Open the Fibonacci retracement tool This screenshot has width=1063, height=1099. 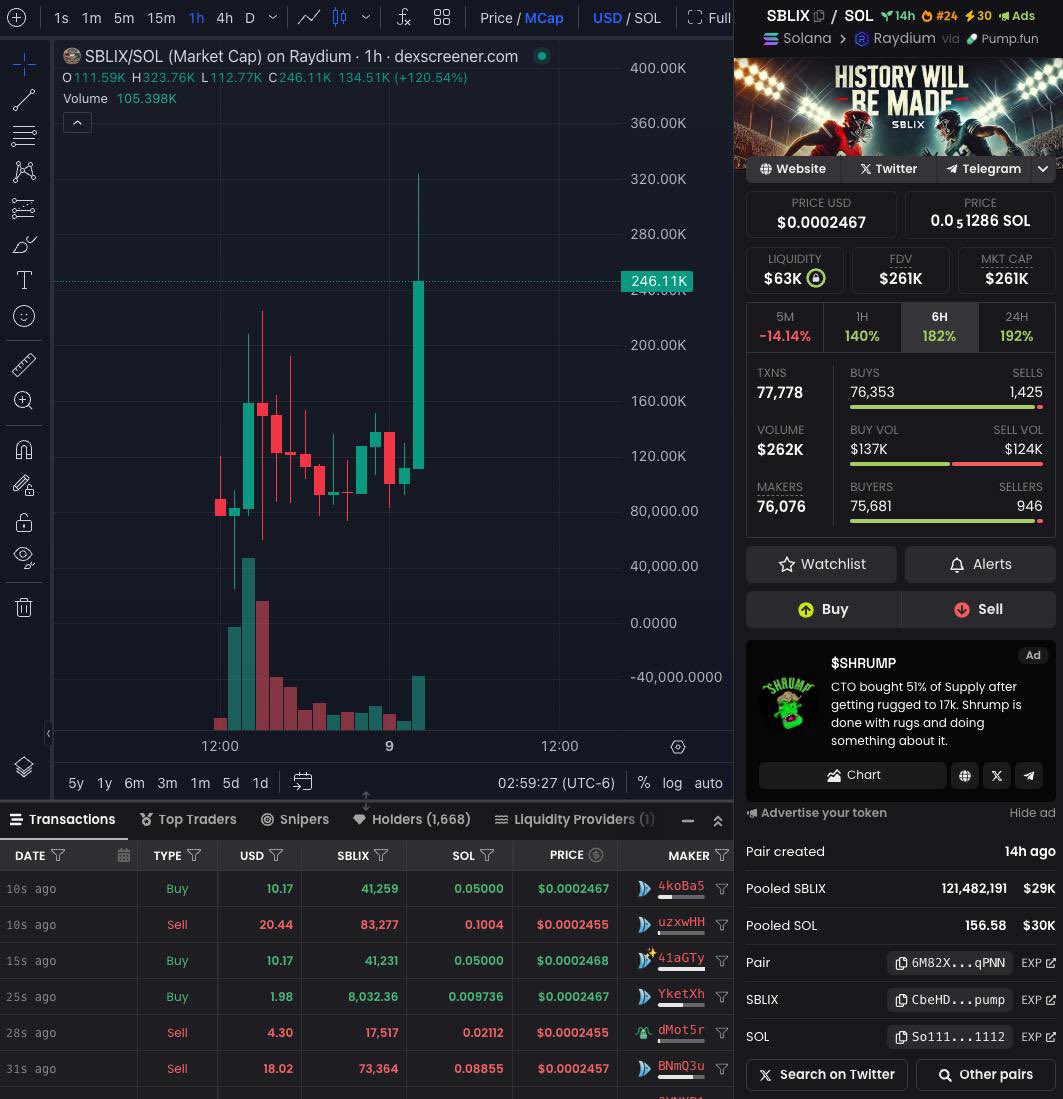click(24, 136)
